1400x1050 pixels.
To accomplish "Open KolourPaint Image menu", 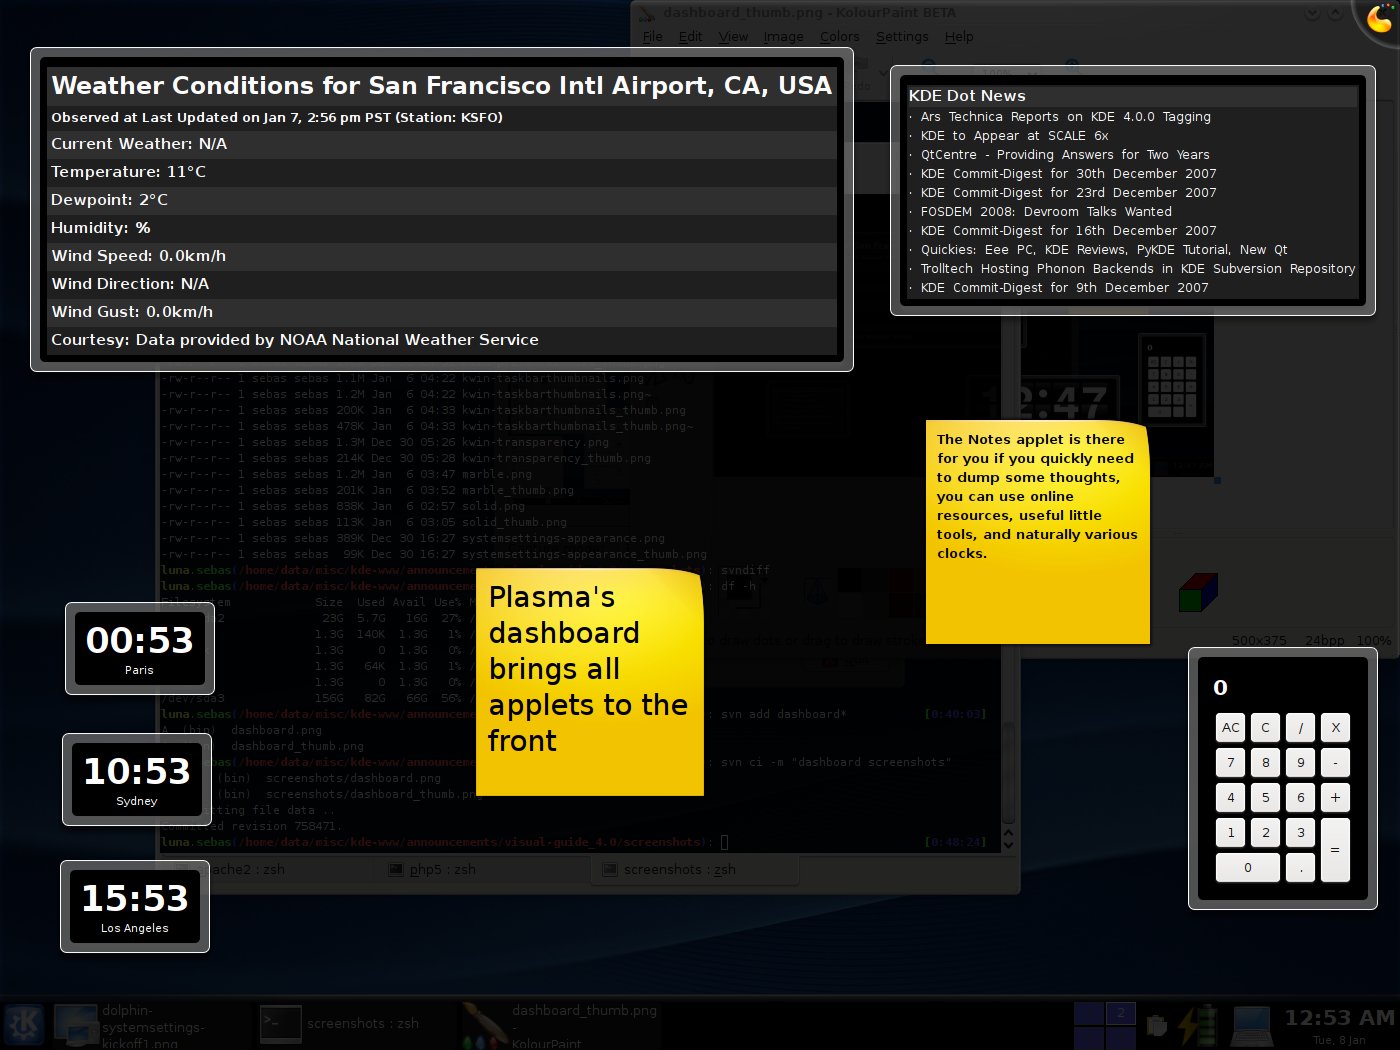I will tap(784, 37).
